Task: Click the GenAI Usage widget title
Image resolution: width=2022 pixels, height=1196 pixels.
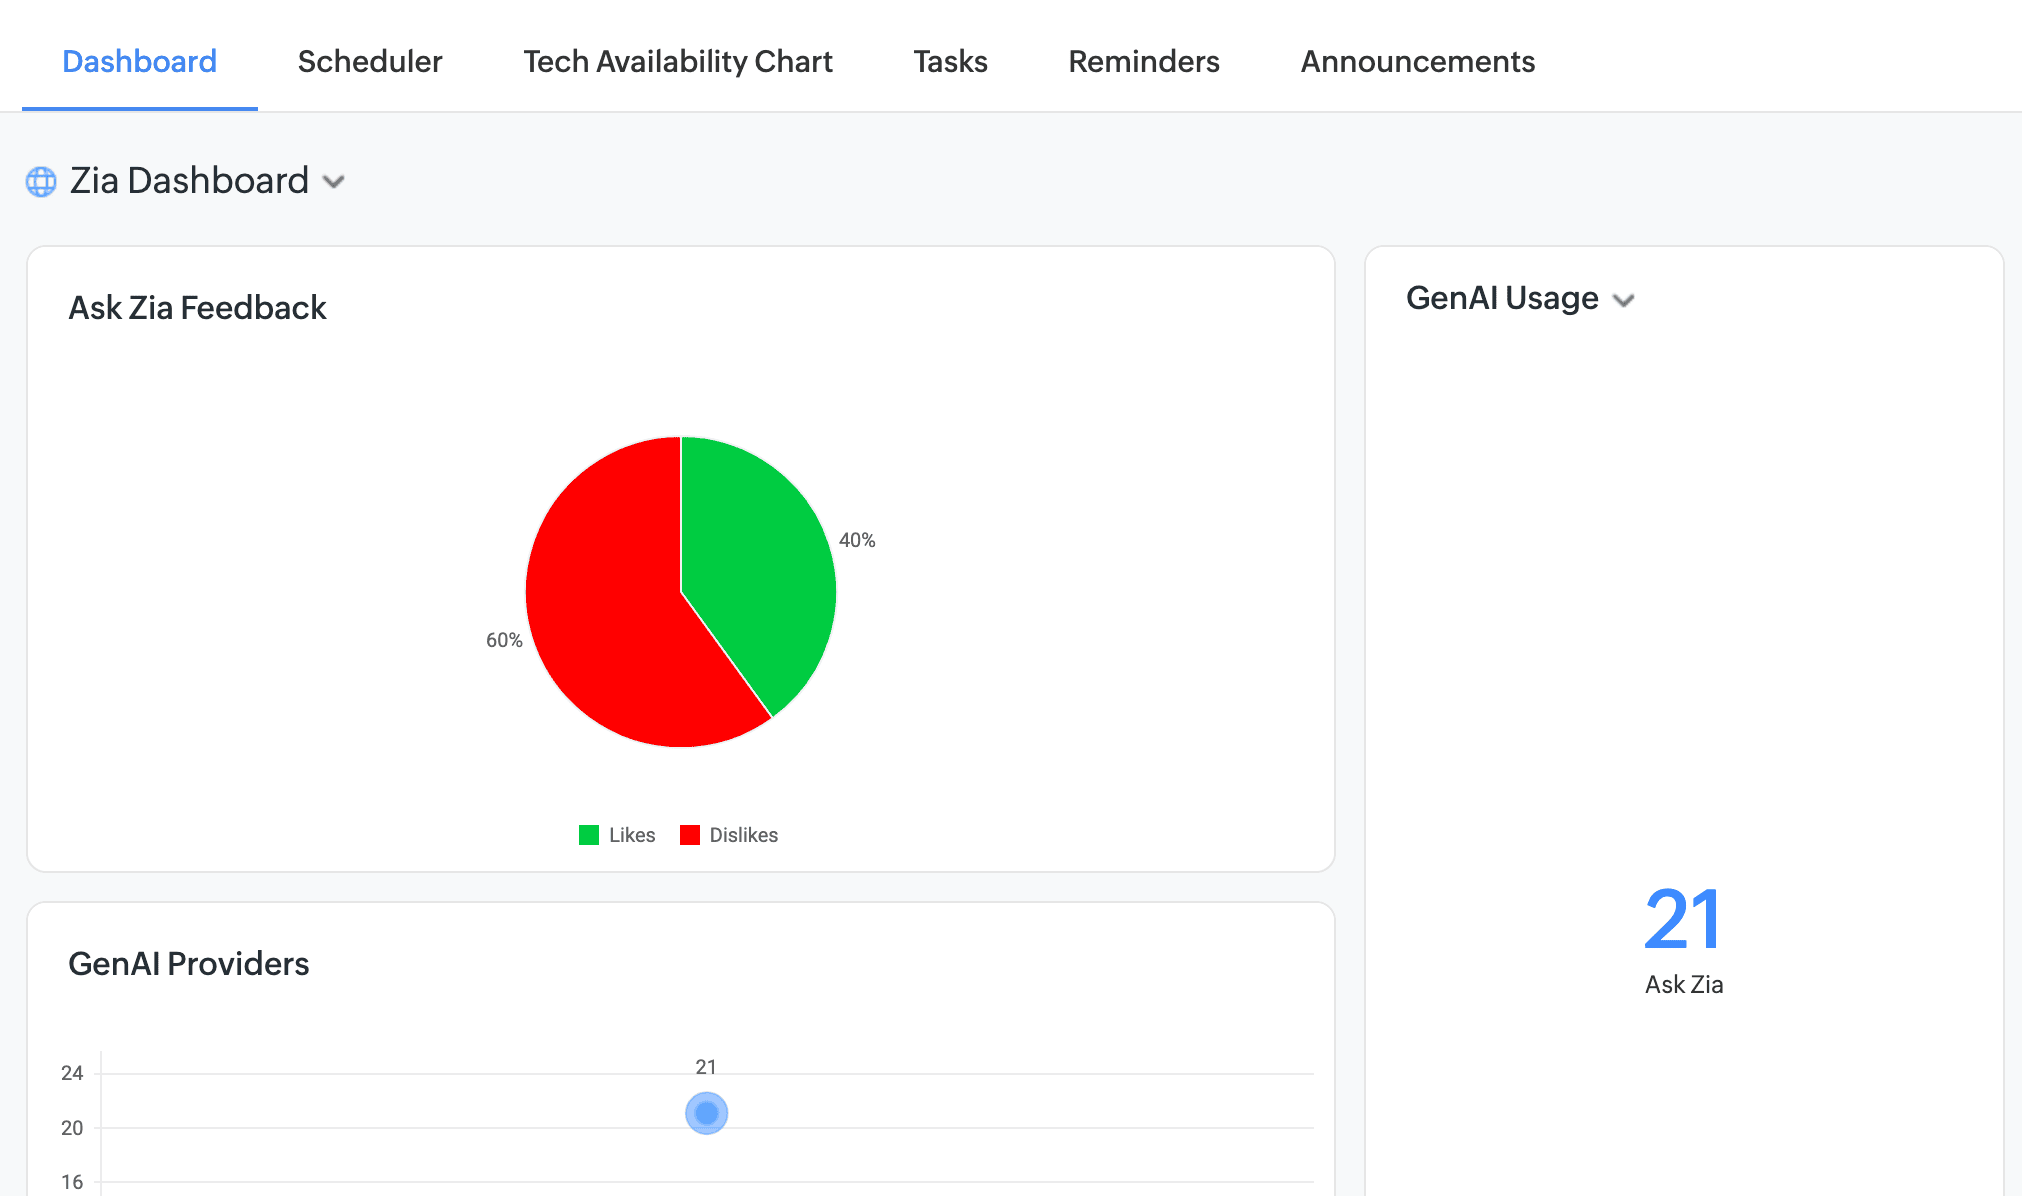Action: [1502, 298]
